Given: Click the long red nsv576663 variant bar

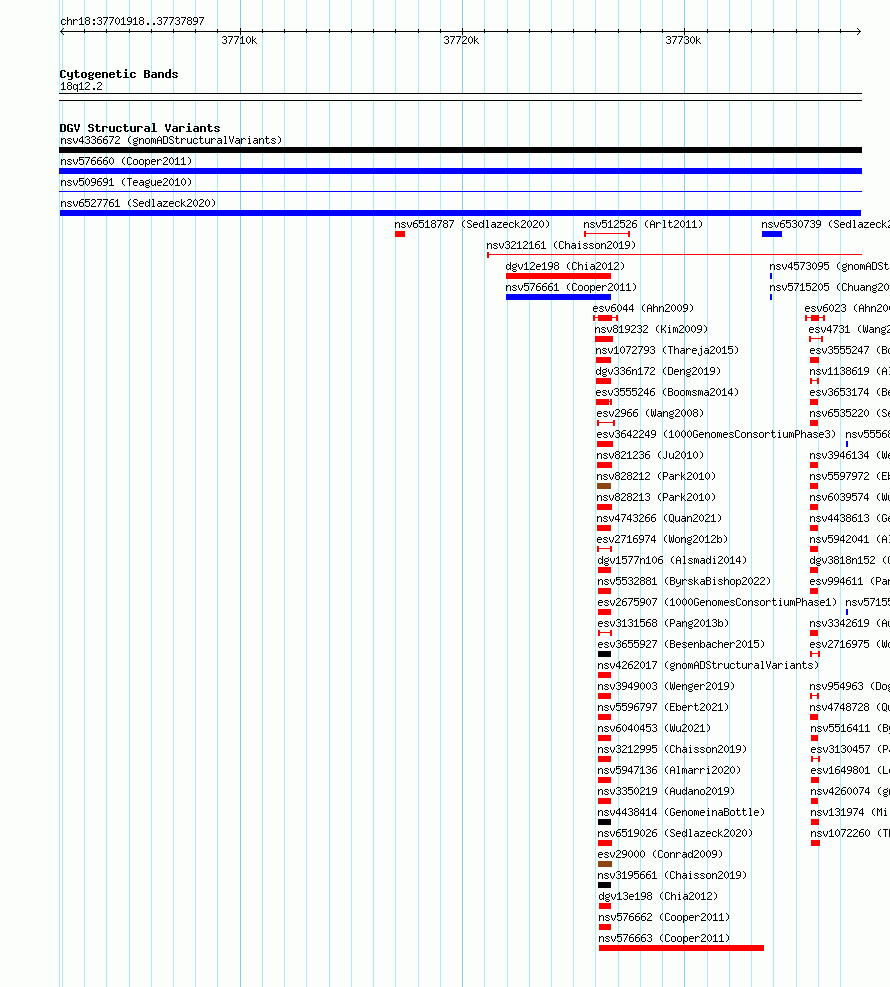Looking at the screenshot, I should pyautogui.click(x=681, y=948).
